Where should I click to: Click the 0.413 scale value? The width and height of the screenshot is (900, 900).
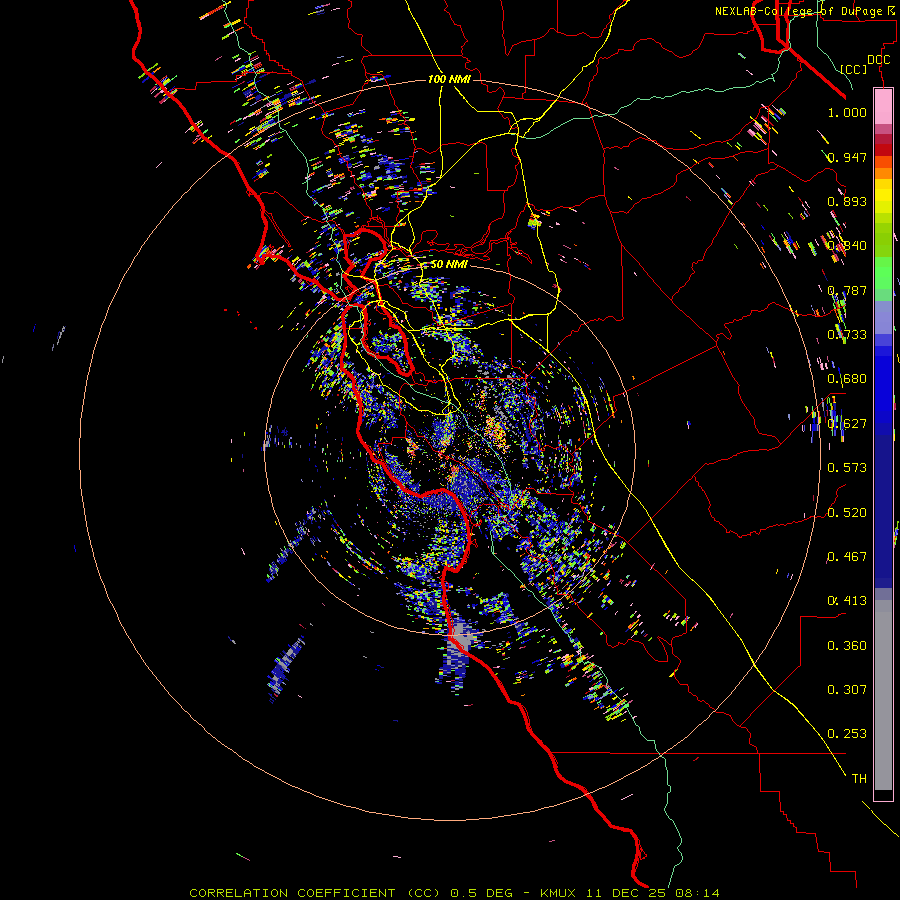point(847,601)
